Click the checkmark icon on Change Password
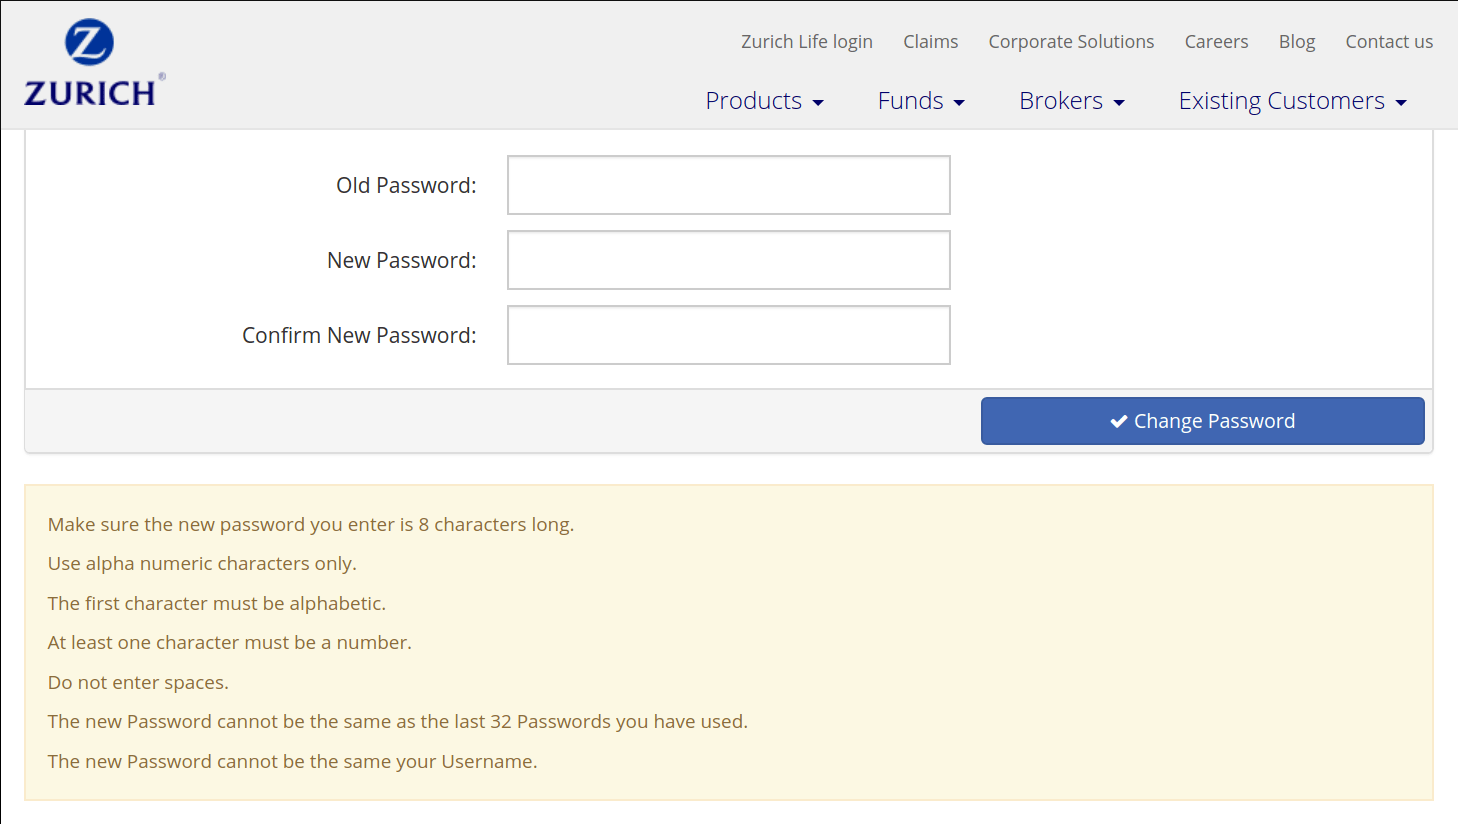Viewport: 1458px width, 824px height. point(1119,422)
